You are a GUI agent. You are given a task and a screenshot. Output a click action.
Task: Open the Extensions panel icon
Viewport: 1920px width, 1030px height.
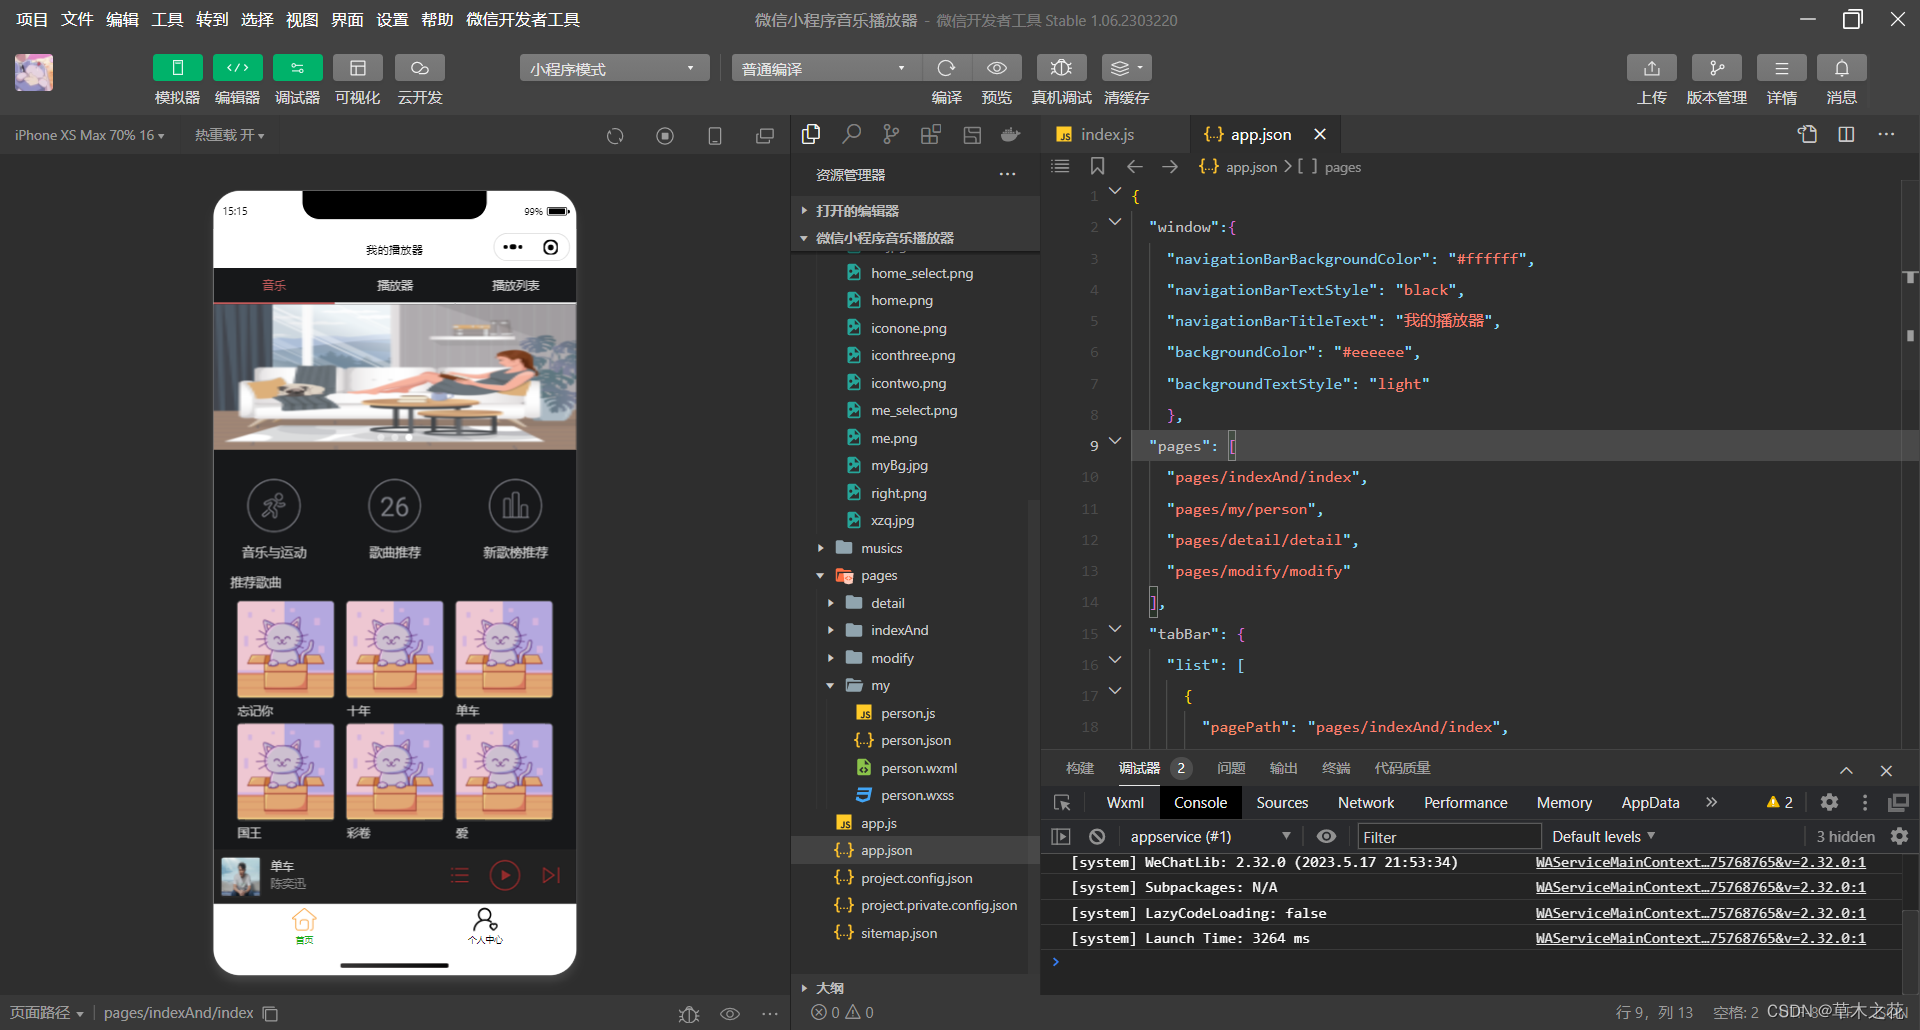click(x=931, y=134)
